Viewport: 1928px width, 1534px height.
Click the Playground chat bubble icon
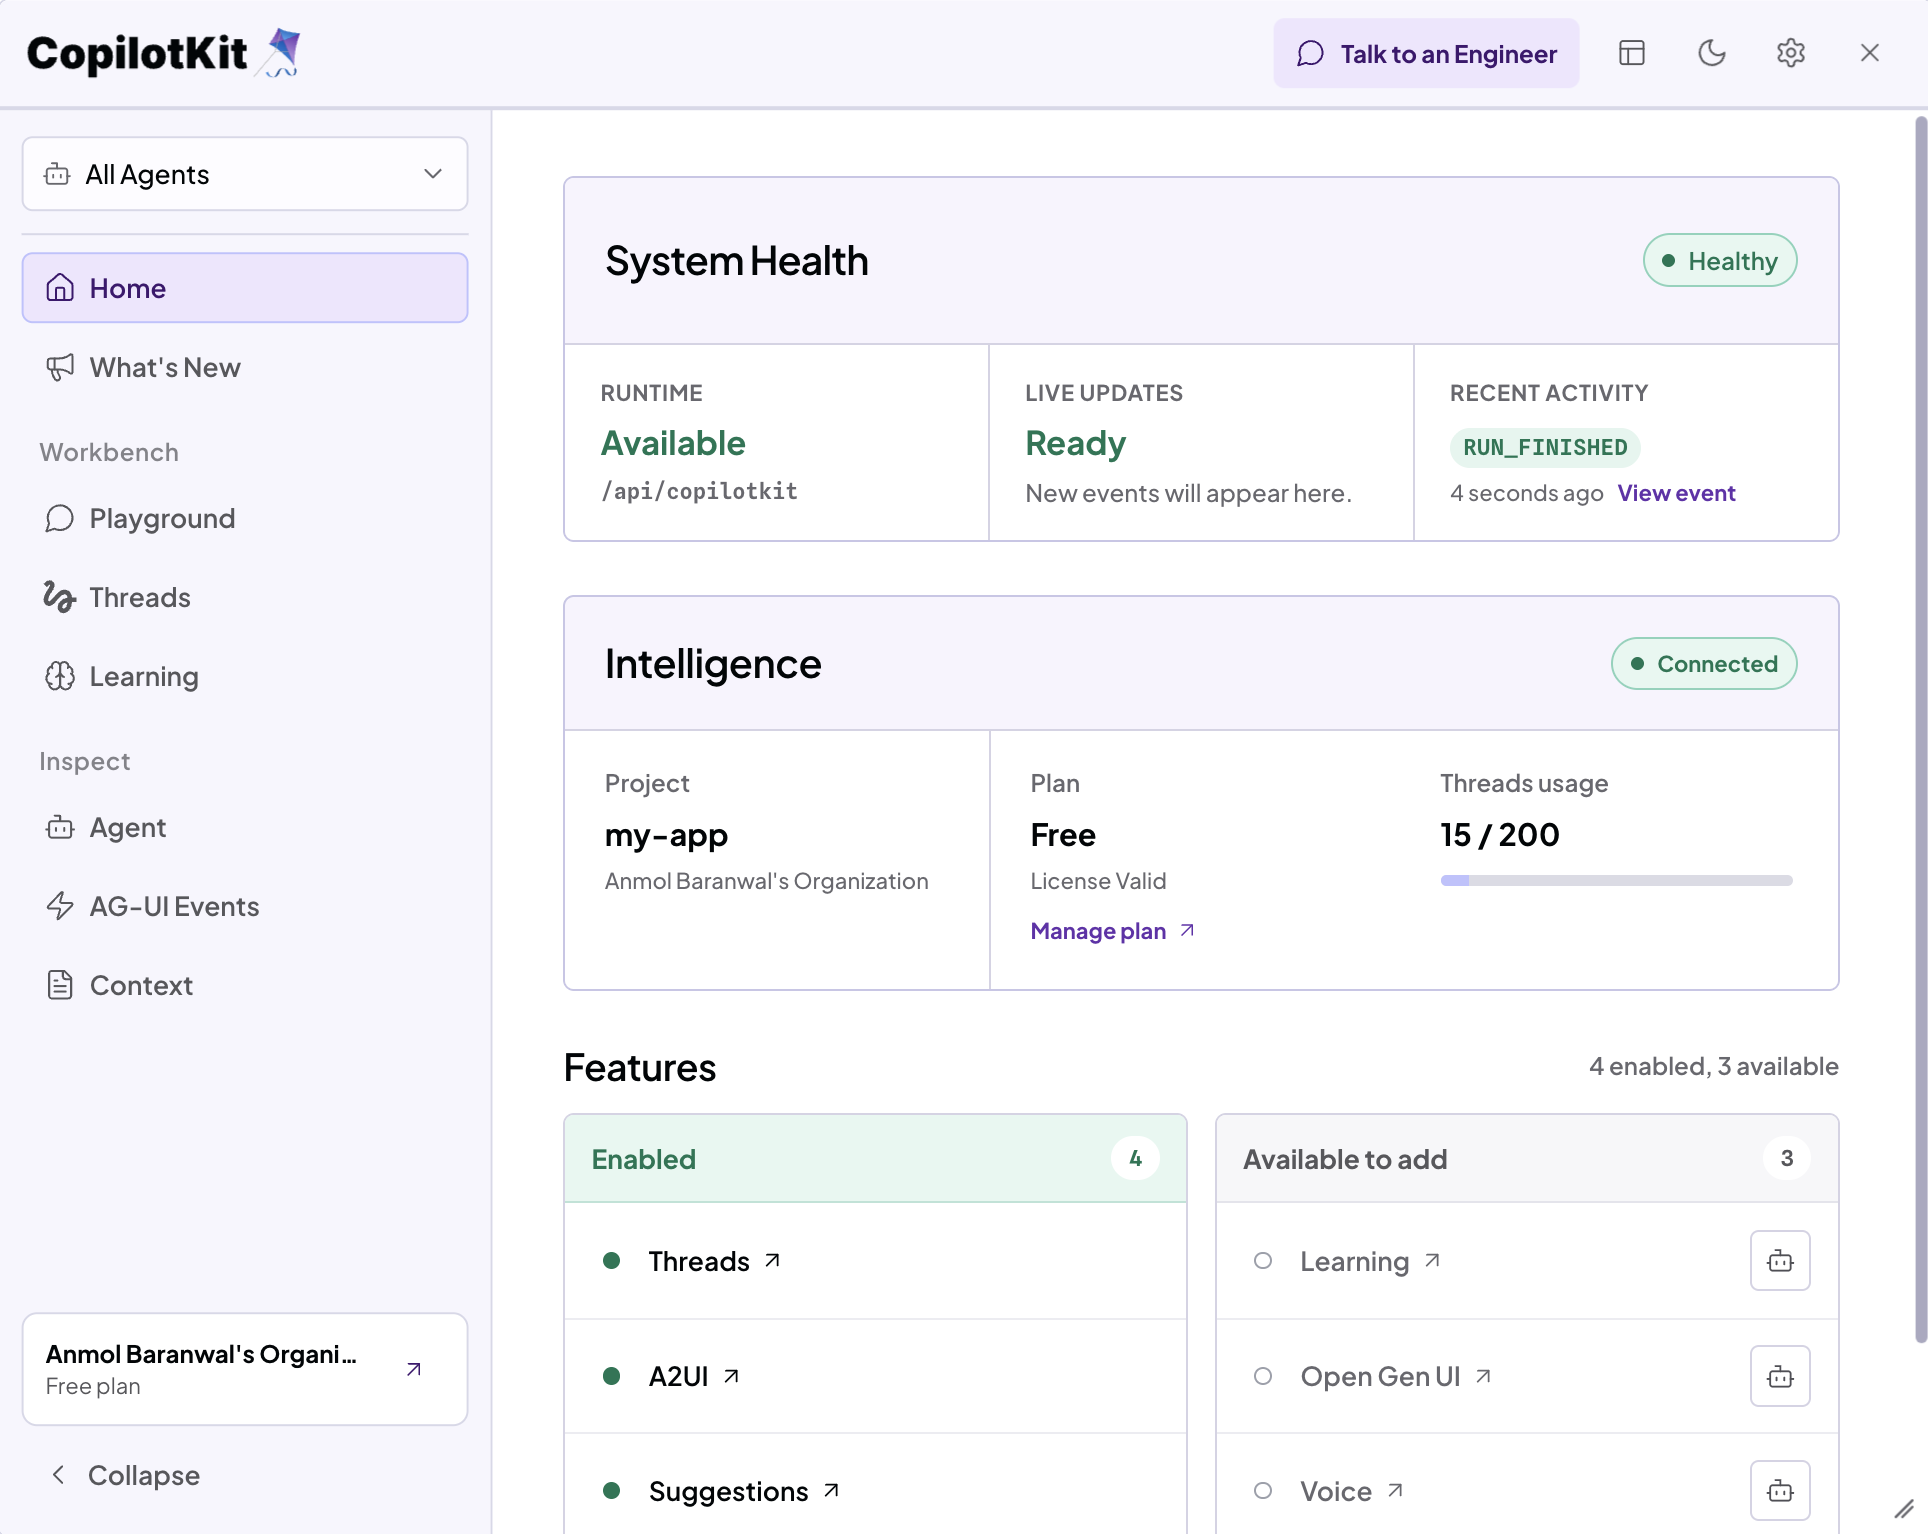pos(60,518)
